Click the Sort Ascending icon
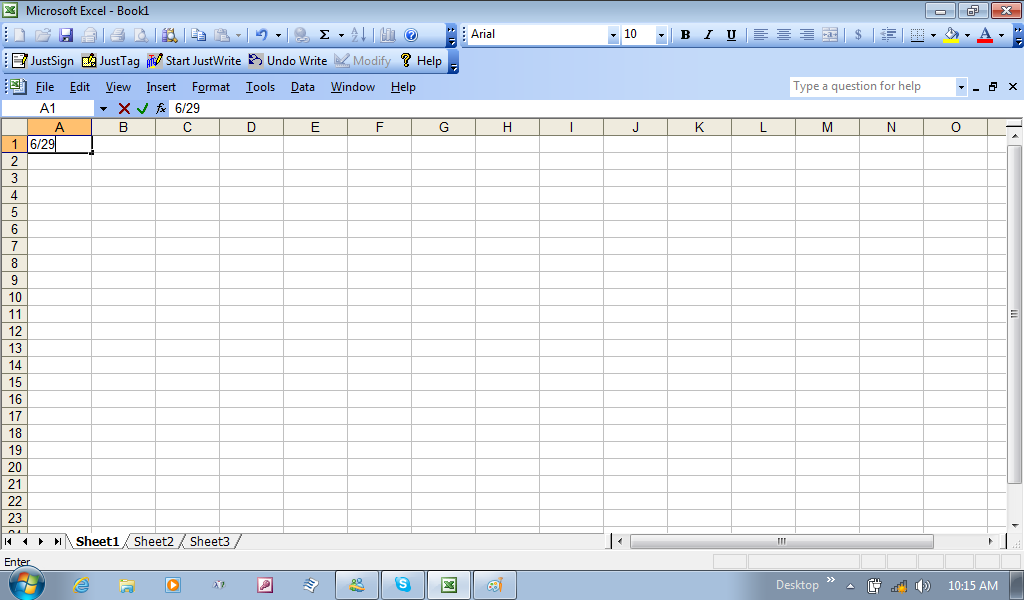Screen dimensions: 1024x600 [x=358, y=35]
